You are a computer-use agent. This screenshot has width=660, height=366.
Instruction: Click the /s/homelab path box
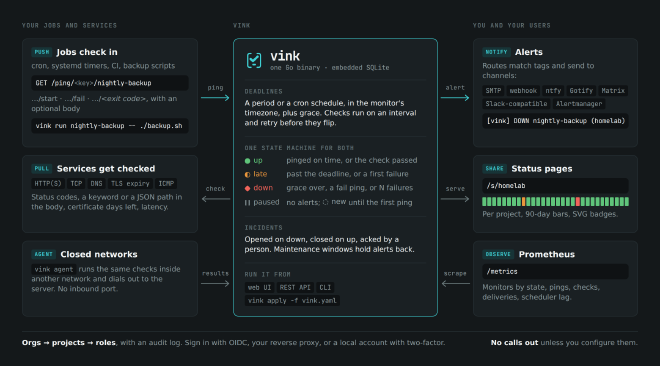click(556, 186)
